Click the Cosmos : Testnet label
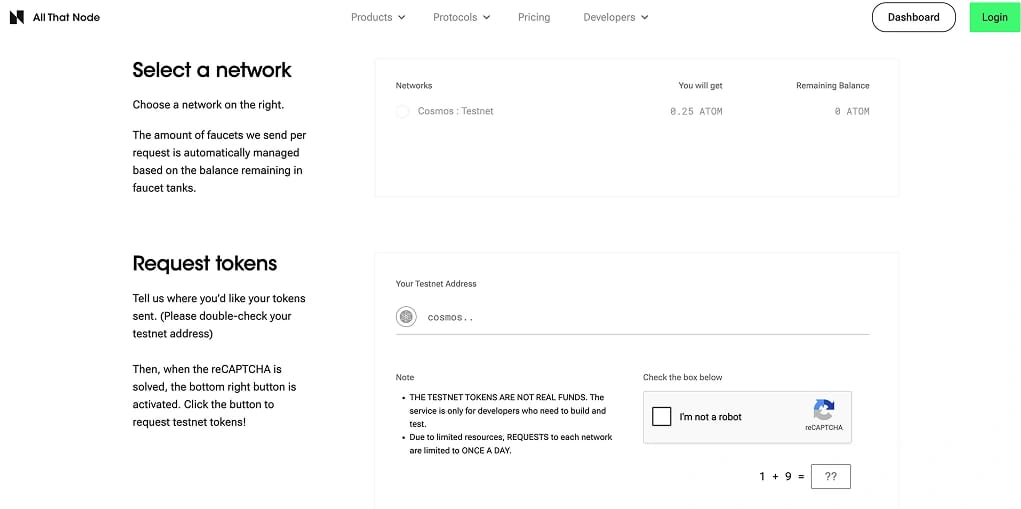1021x509 pixels. tap(455, 111)
